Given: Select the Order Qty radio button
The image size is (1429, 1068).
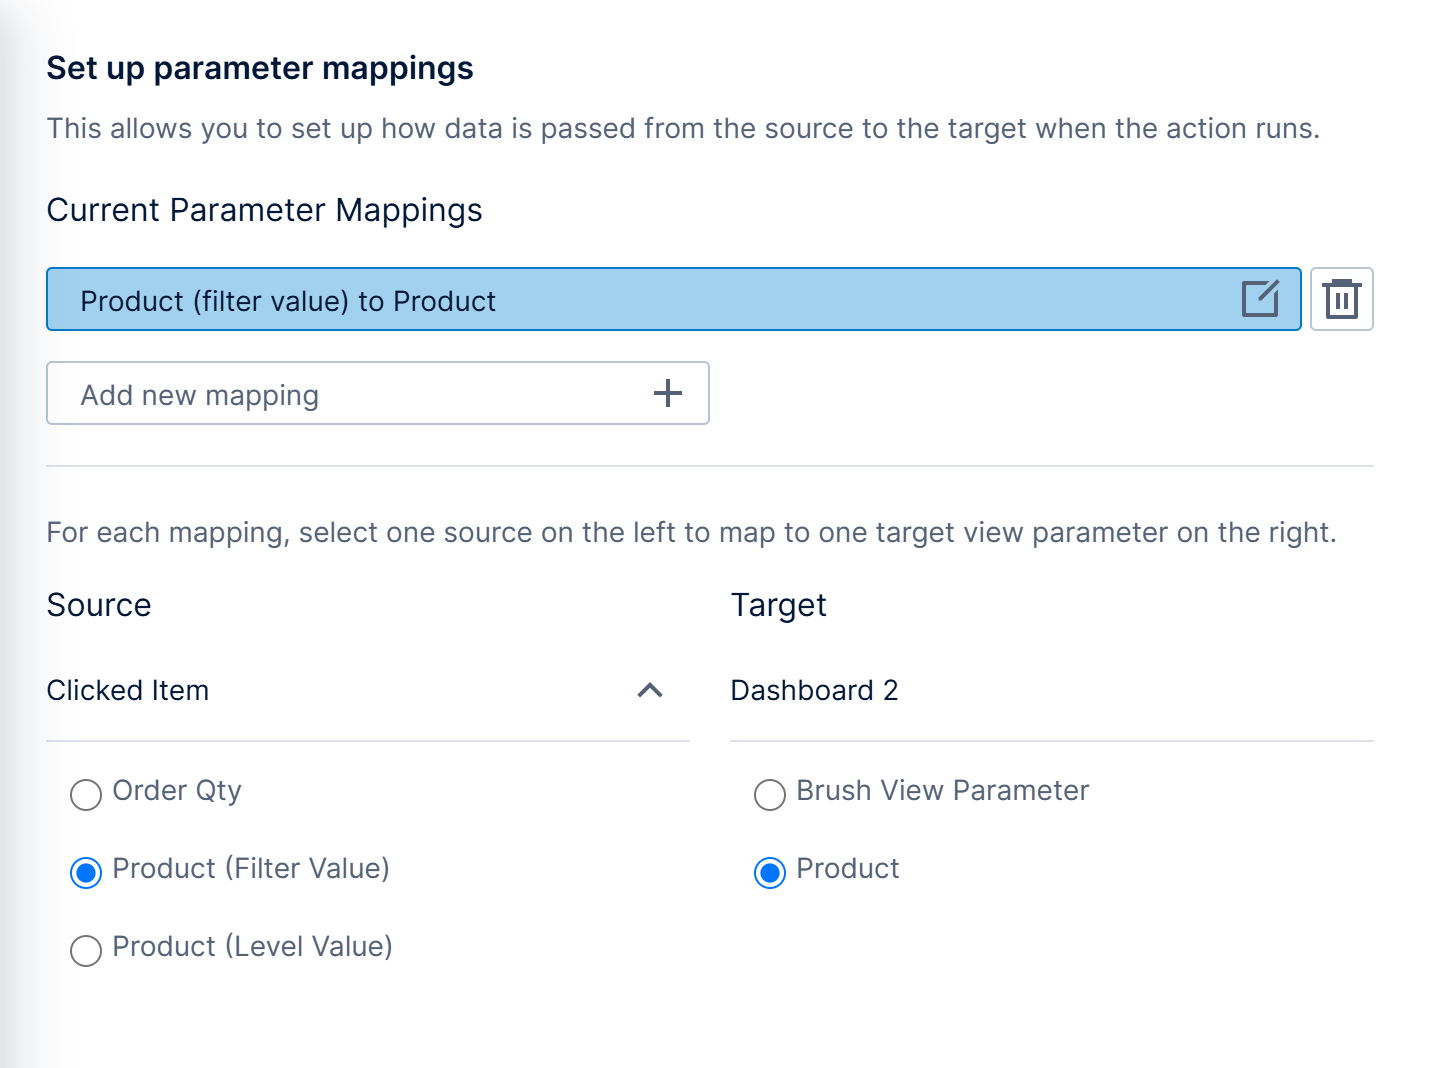Looking at the screenshot, I should (86, 795).
